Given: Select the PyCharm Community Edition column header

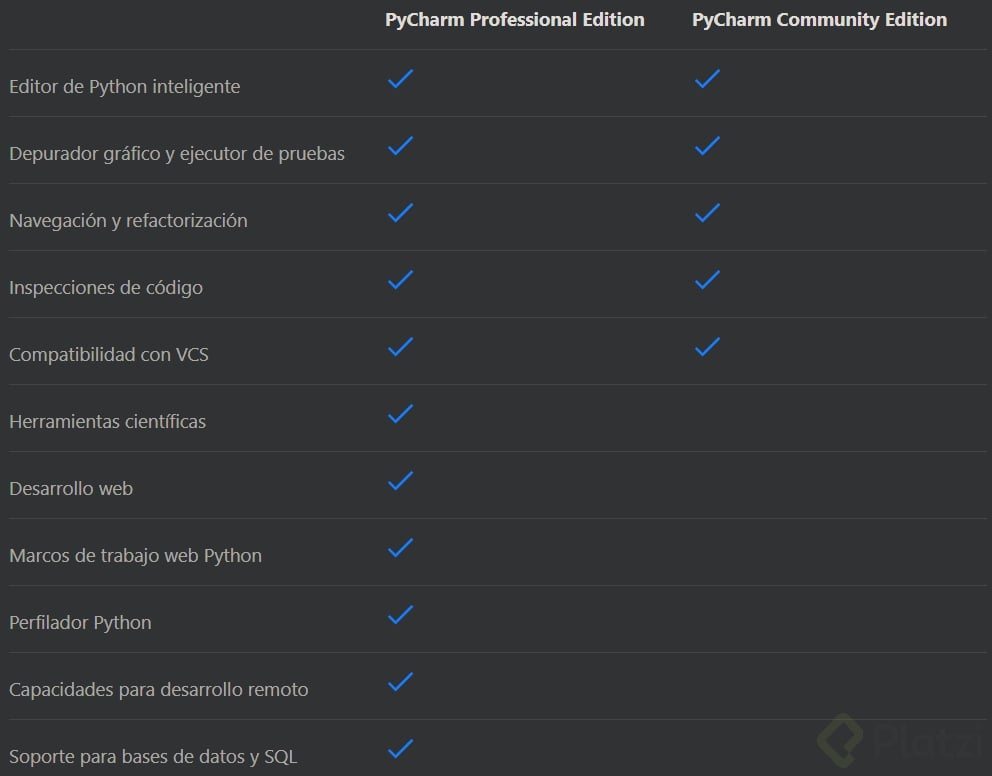Looking at the screenshot, I should pos(819,19).
